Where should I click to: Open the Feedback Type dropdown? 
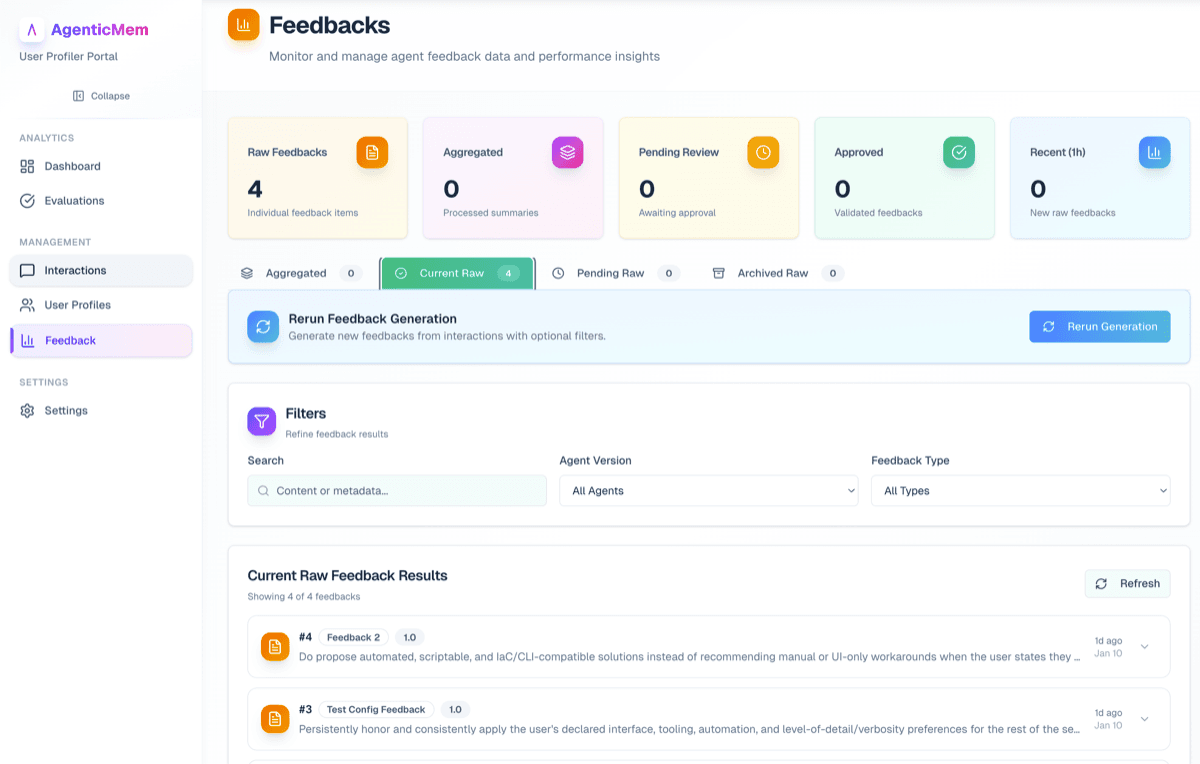coord(1020,491)
